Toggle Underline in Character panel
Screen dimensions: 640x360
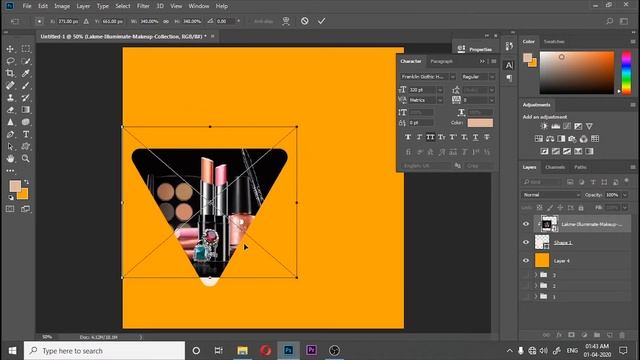[476, 138]
